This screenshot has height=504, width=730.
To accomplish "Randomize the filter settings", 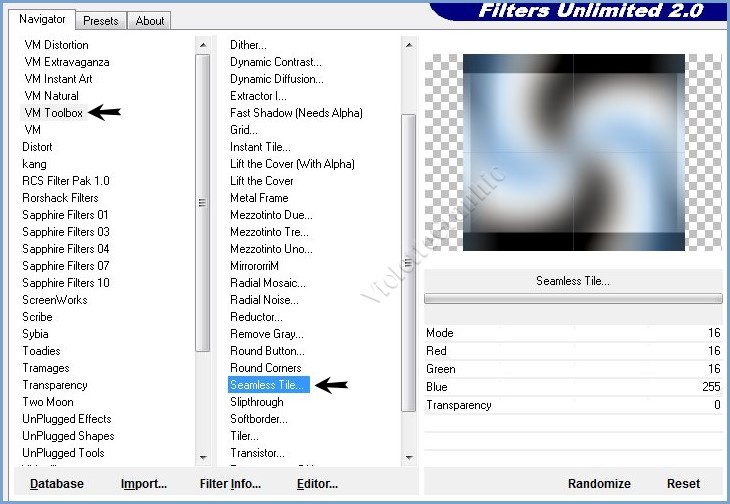I will click(599, 484).
